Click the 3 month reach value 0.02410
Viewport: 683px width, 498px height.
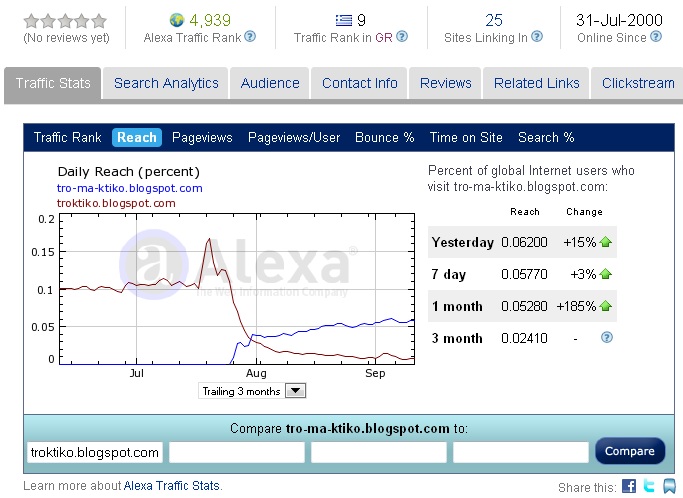tap(524, 338)
